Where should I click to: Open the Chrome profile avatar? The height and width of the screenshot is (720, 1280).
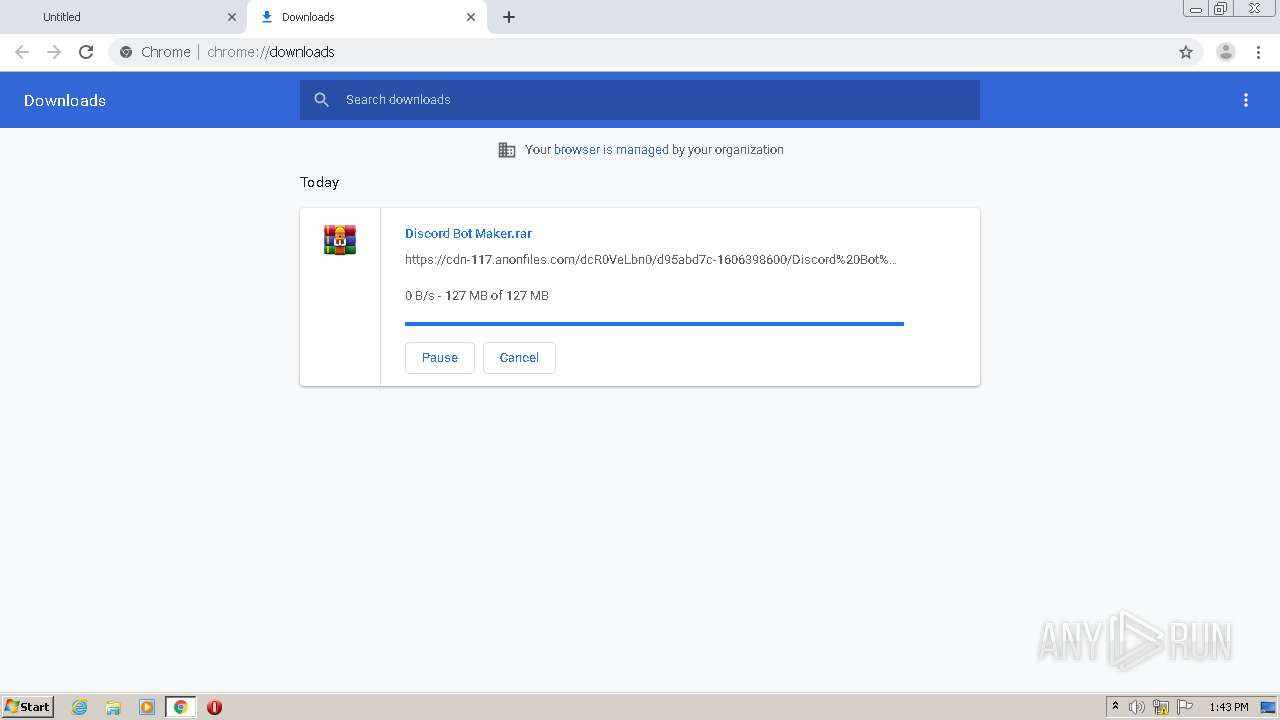[1226, 52]
